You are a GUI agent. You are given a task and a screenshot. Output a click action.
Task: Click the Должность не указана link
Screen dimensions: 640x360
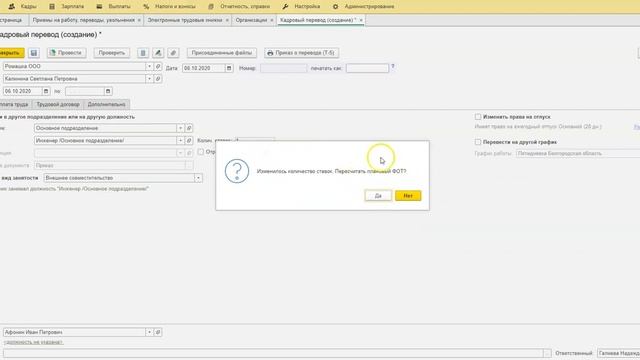(x=33, y=342)
